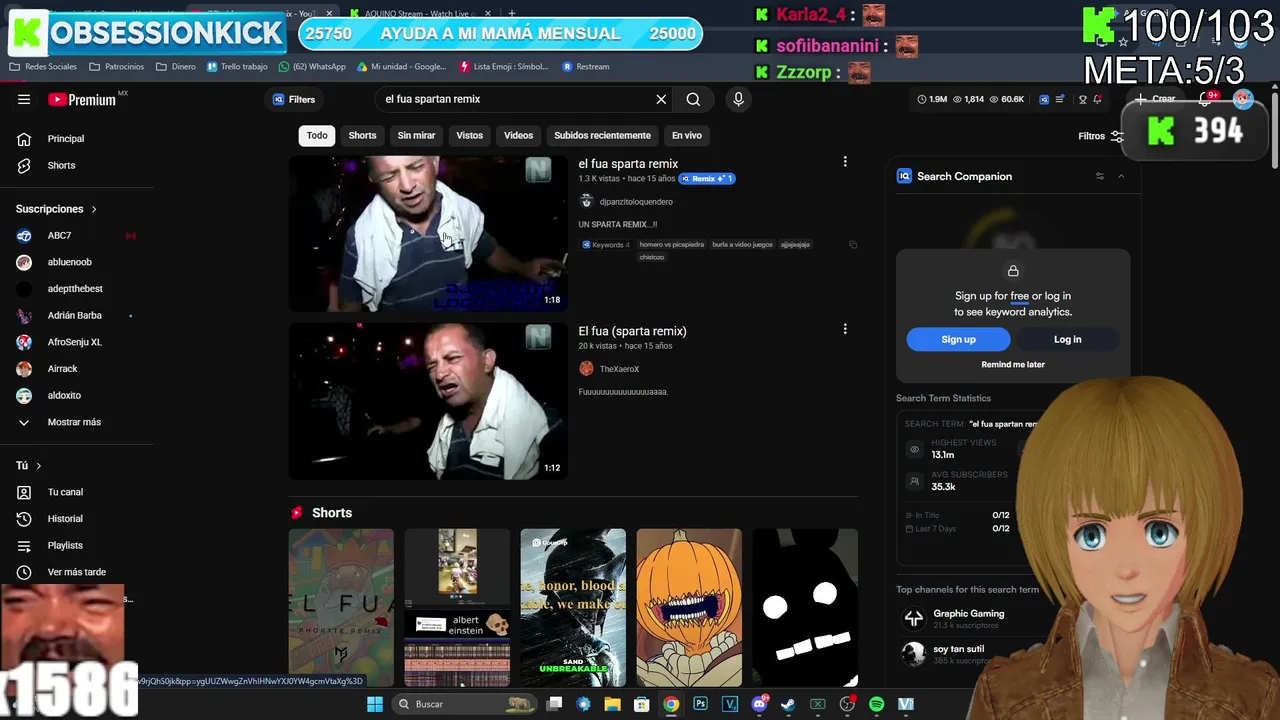Open options menu for 'el fua sparta remix'

click(x=845, y=162)
